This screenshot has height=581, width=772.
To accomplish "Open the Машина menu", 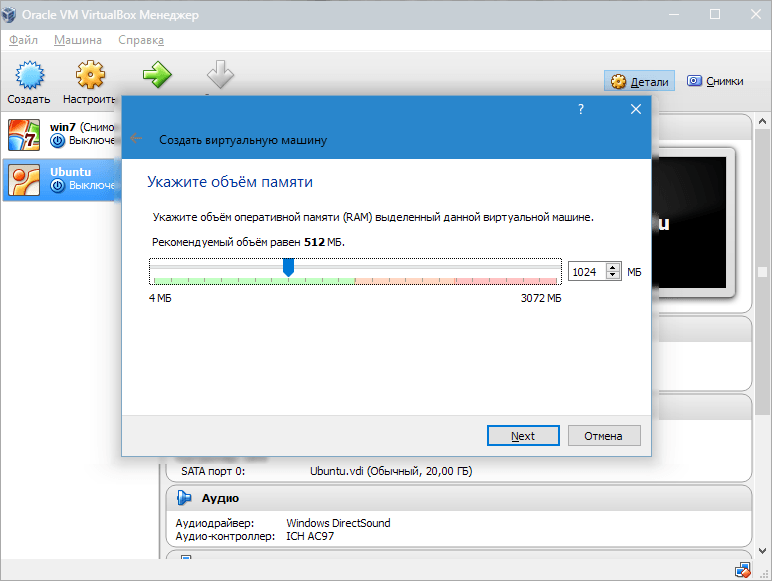I will click(78, 40).
